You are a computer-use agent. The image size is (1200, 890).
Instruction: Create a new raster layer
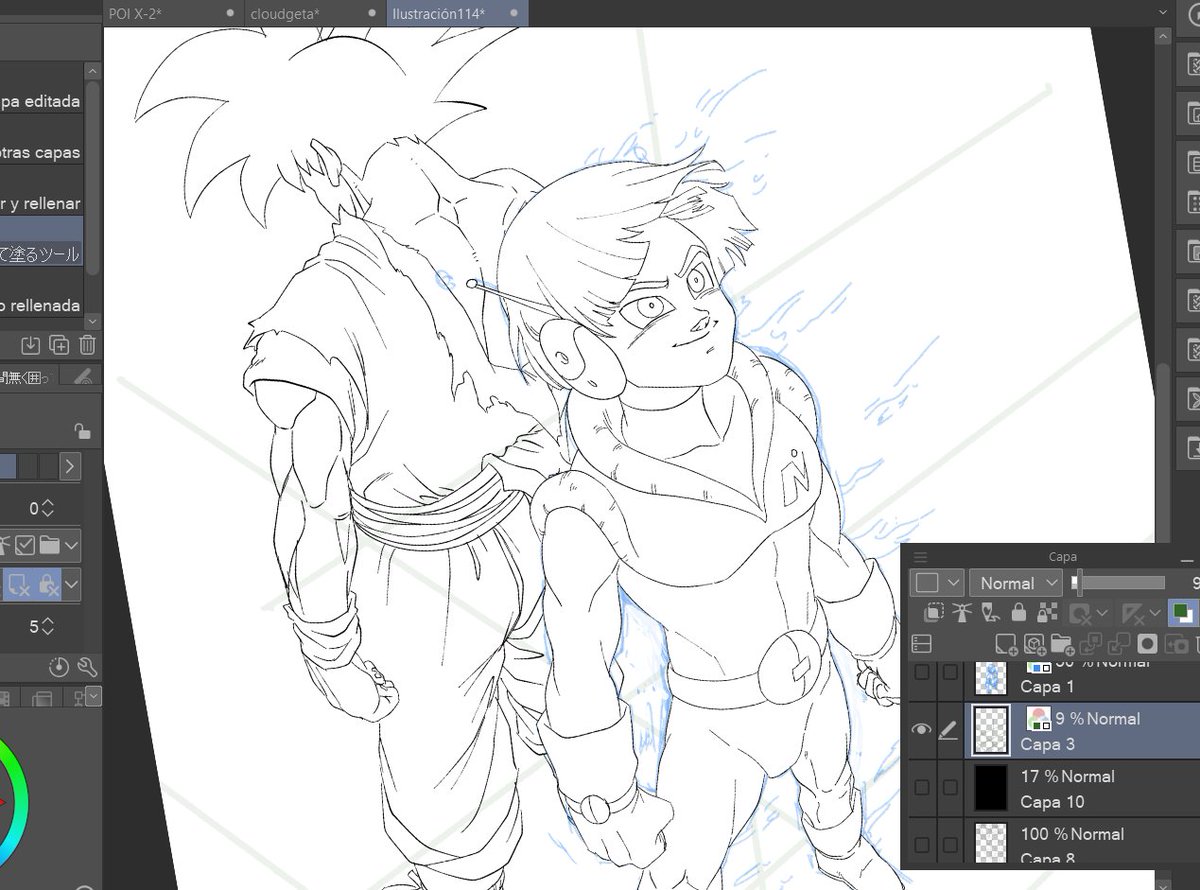1006,645
